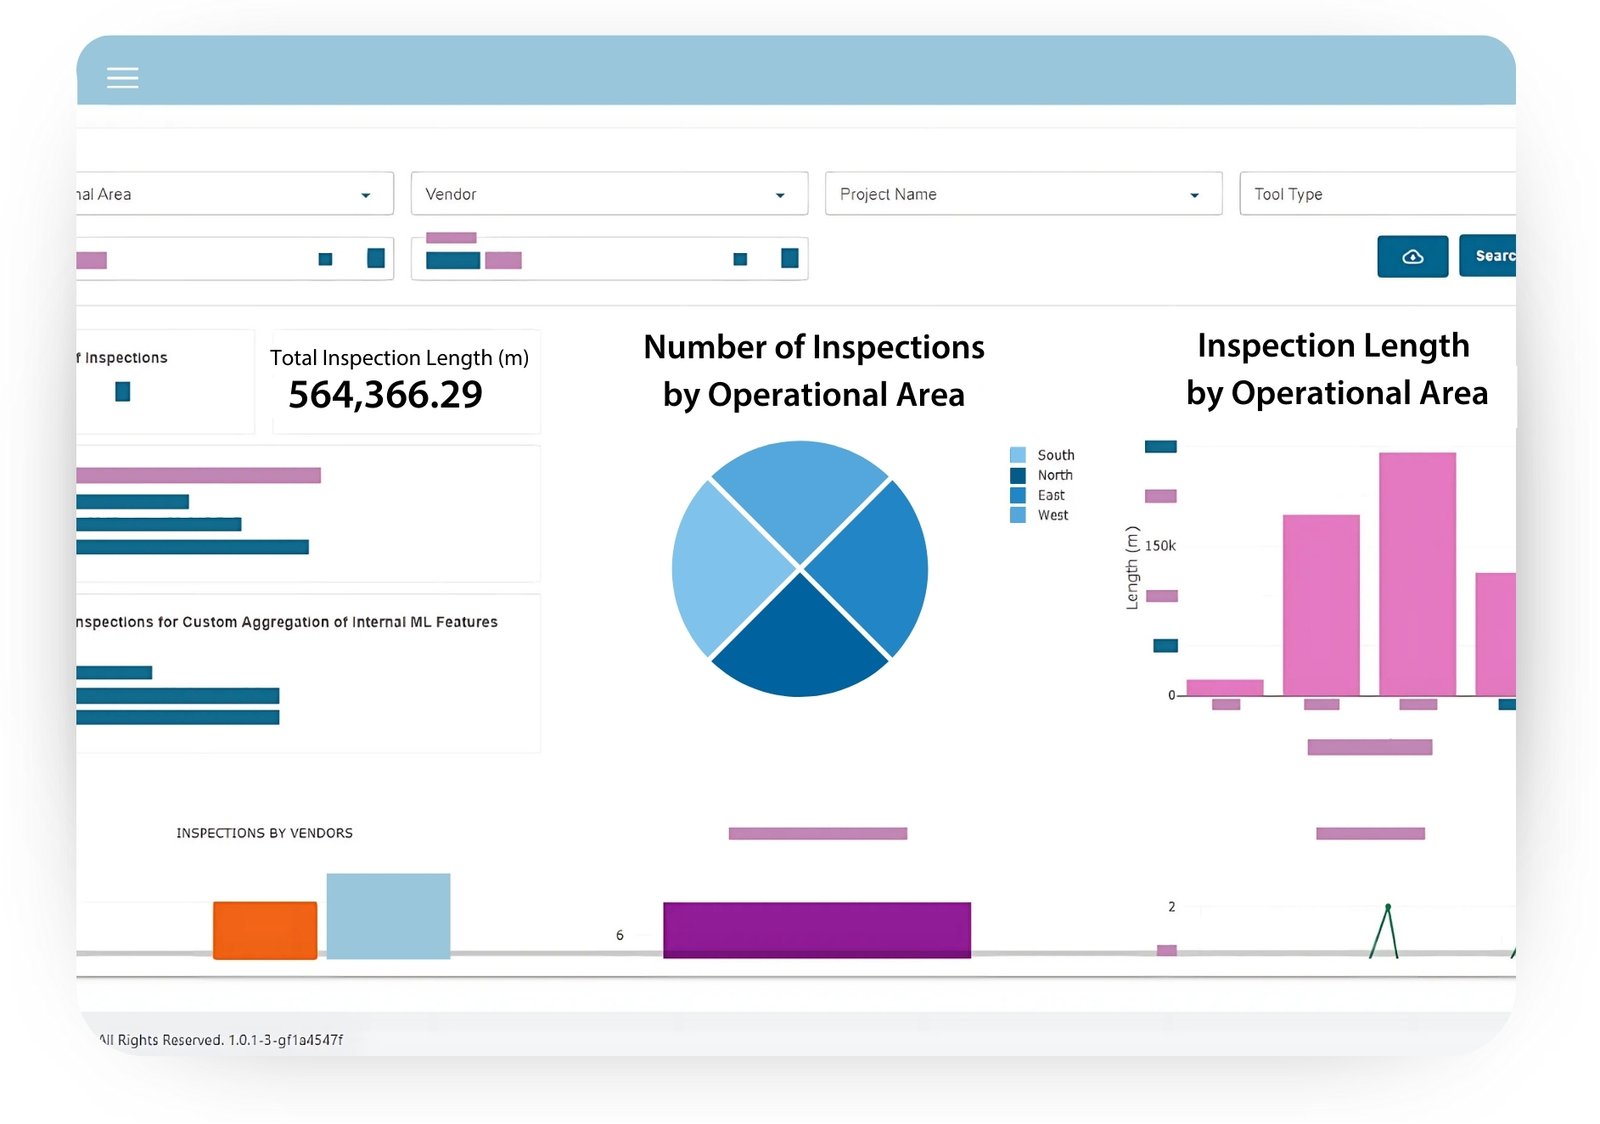Click the light blue bar under Inspections by Vendors
Viewport: 1600px width, 1124px height.
pyautogui.click(x=388, y=916)
